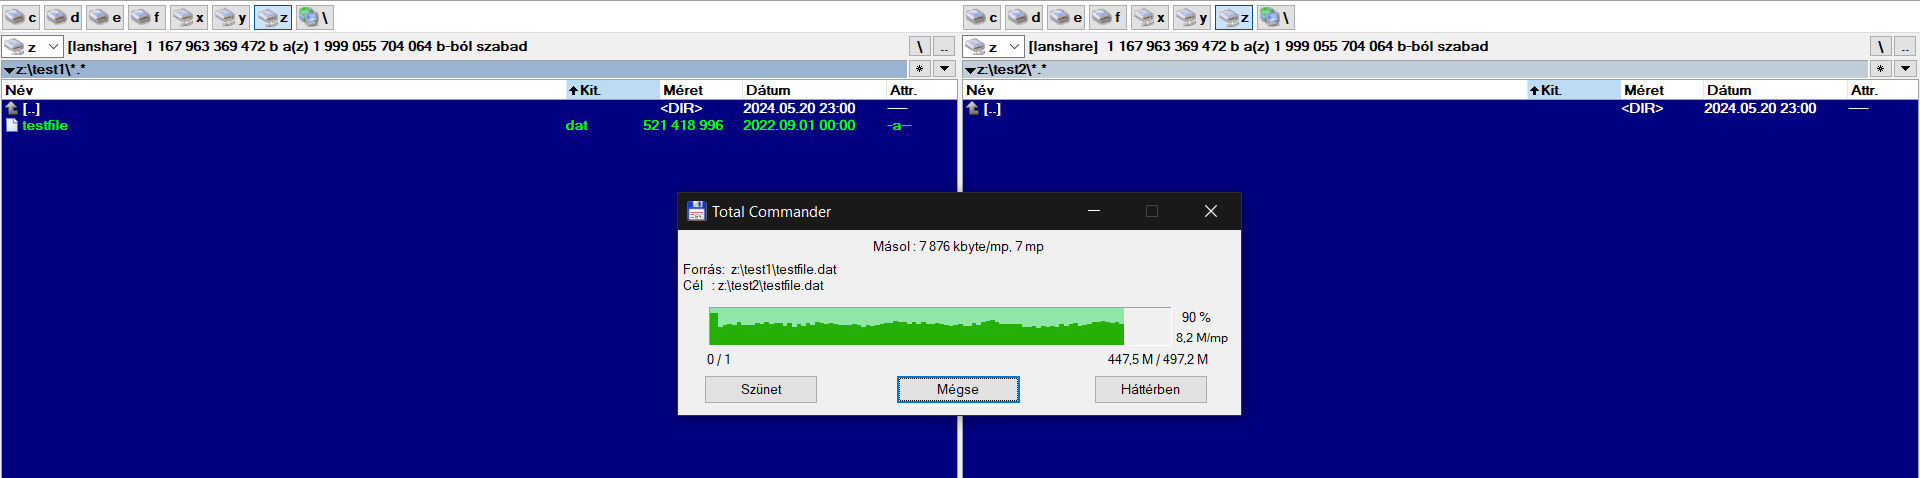Viewport: 1920px width, 478px height.
Task: Sort left panel by Kit. column
Action: 613,90
